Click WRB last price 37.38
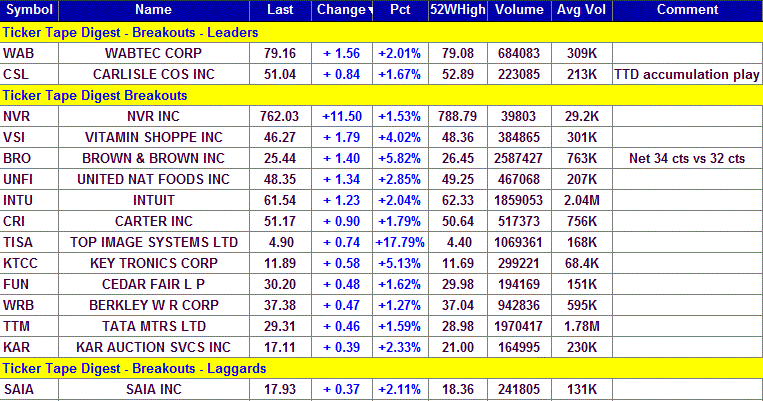This screenshot has width=763, height=401. (x=280, y=305)
